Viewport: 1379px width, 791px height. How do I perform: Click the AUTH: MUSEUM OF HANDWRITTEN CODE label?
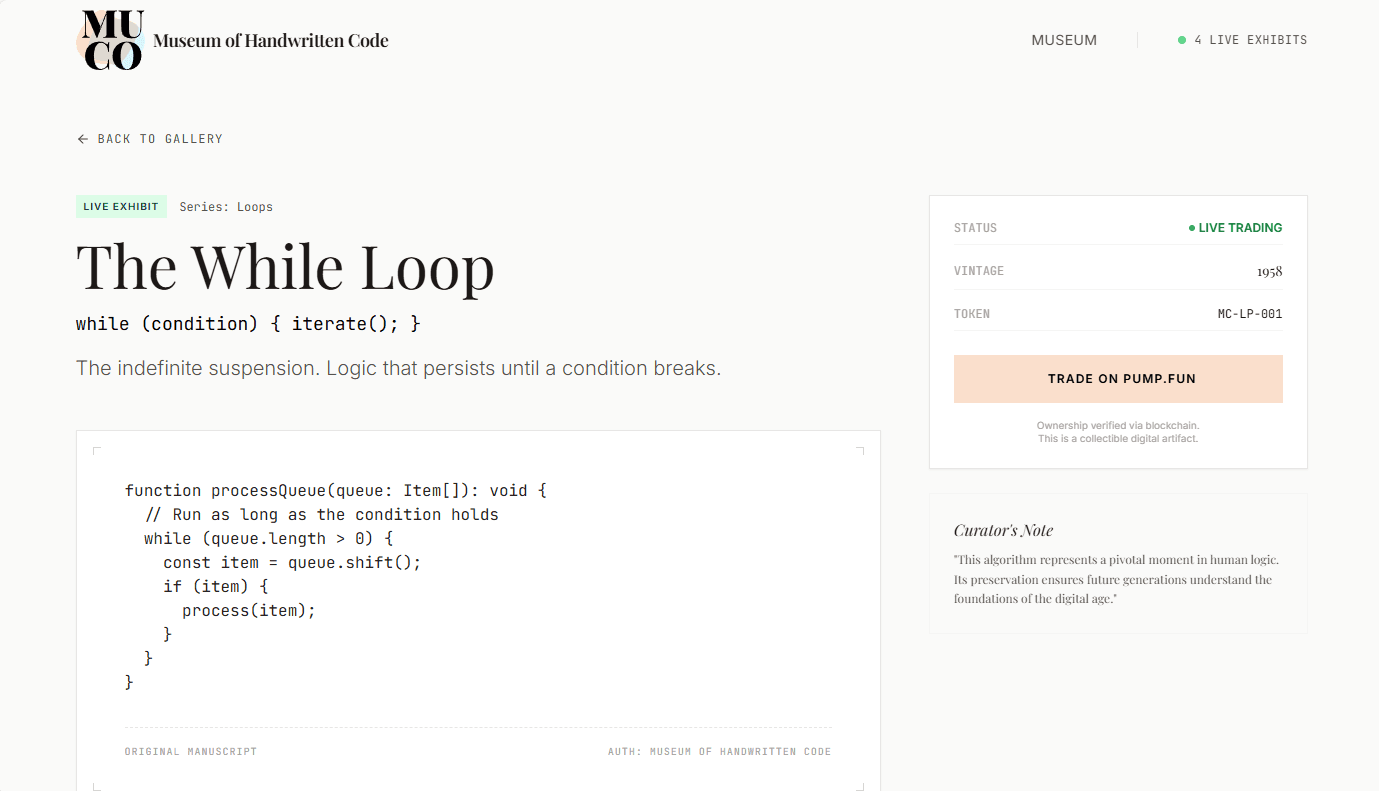[x=719, y=751]
